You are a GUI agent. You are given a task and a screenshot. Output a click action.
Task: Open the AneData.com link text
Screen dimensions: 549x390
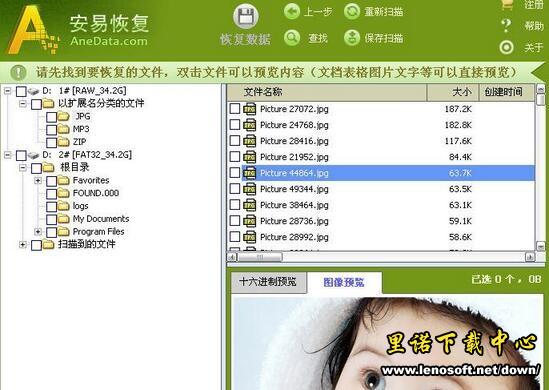click(109, 41)
